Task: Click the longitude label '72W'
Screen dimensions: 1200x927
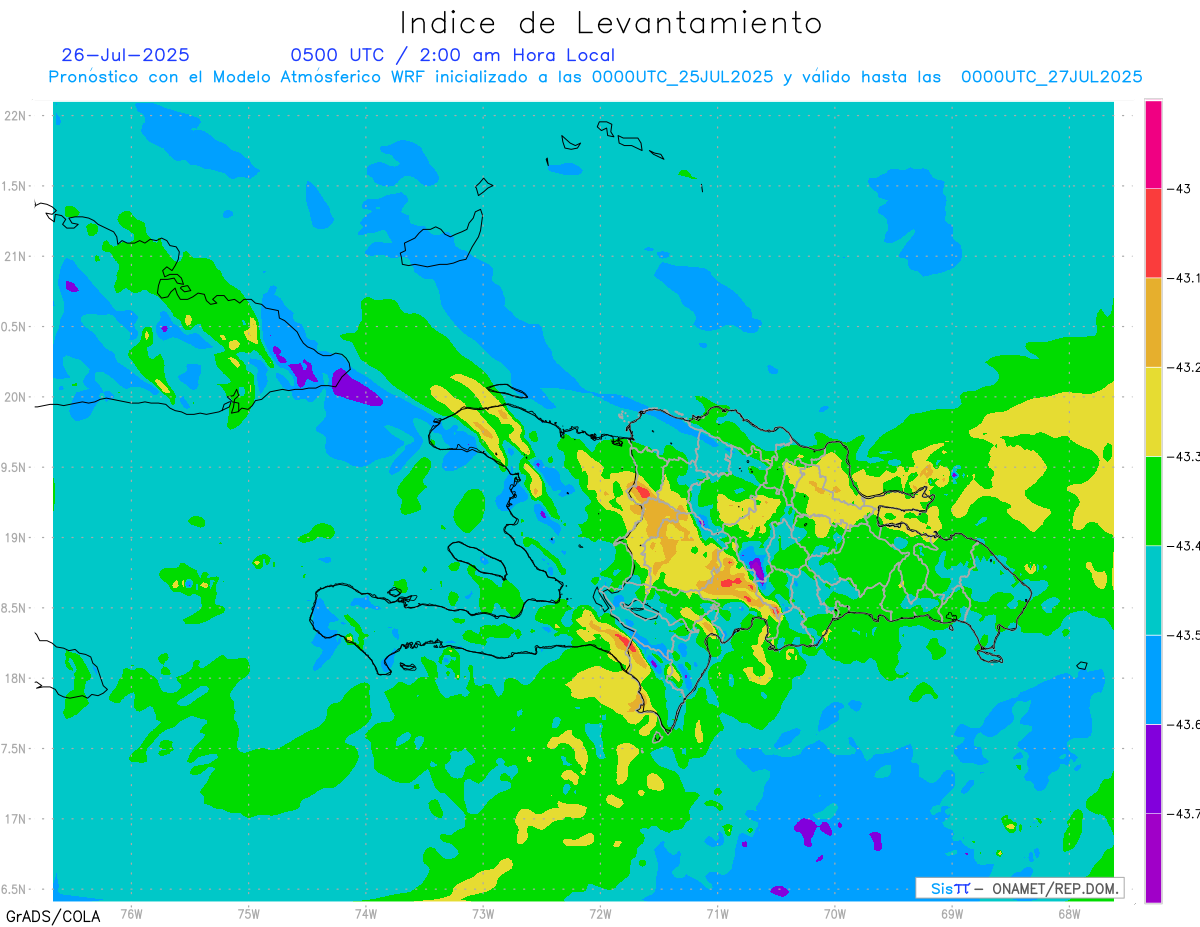Action: [600, 913]
